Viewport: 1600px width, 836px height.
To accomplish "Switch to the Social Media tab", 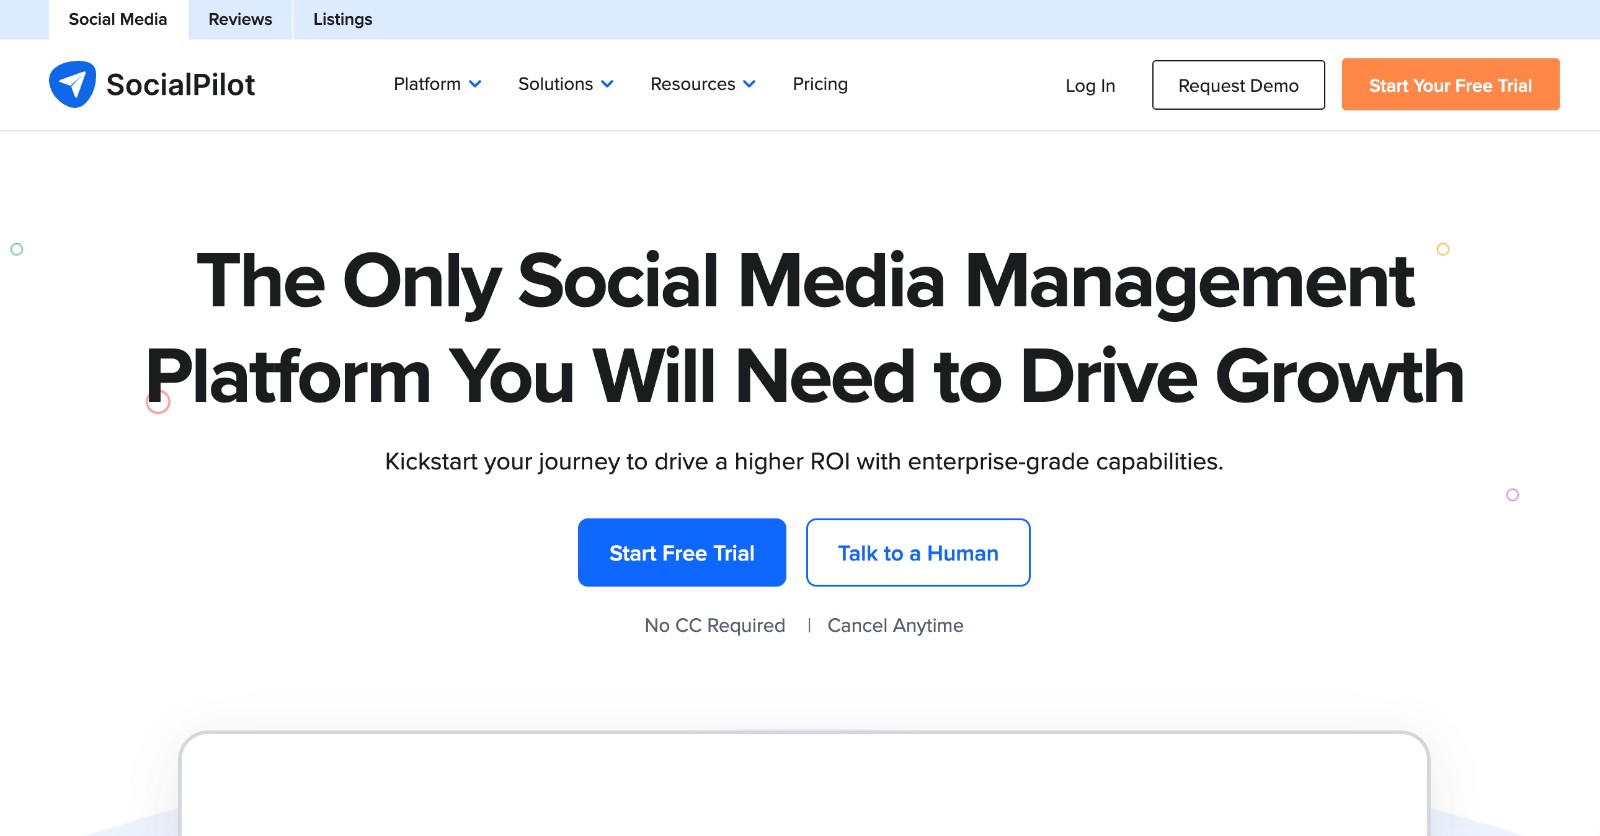I will click(118, 20).
